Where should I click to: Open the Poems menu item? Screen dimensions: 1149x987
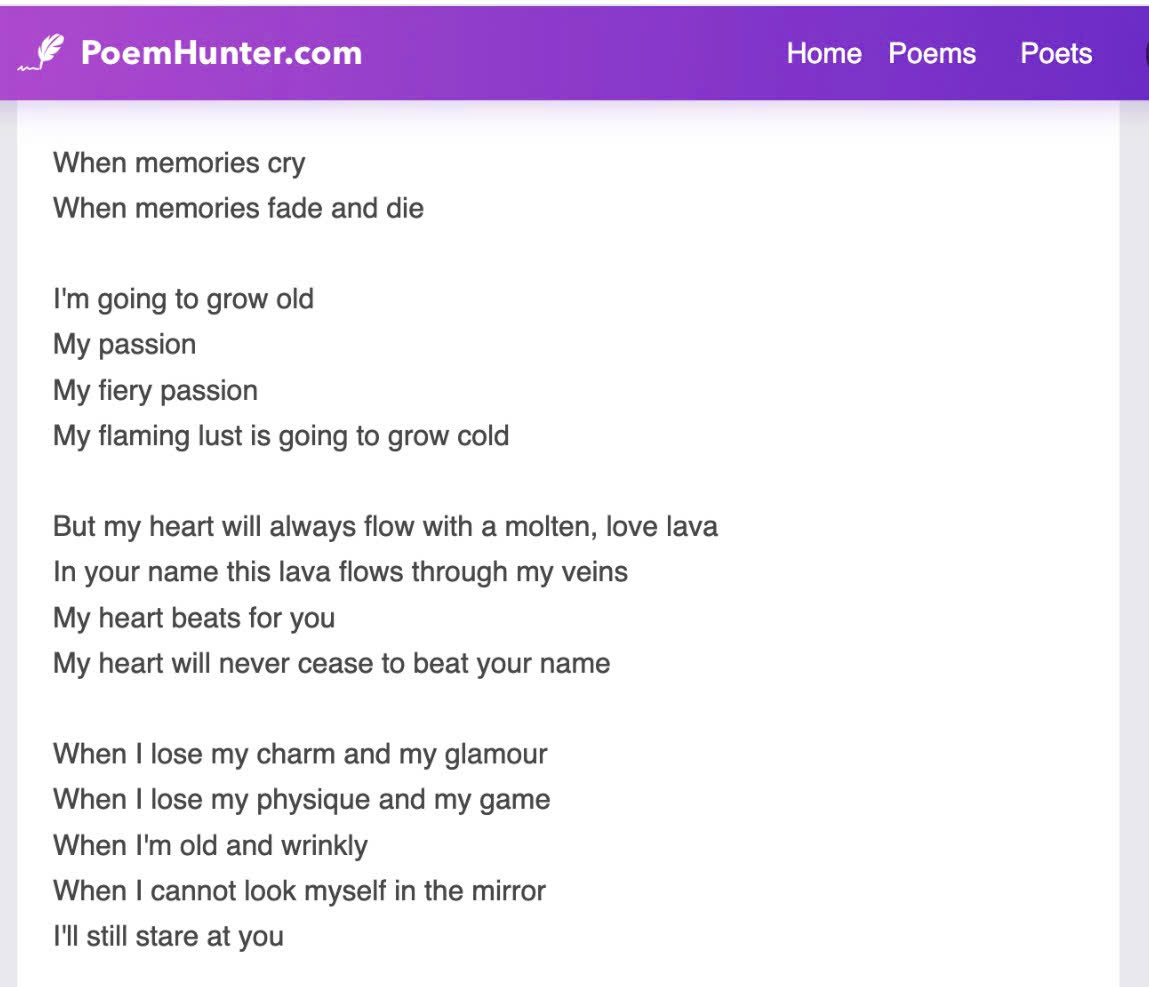(931, 53)
